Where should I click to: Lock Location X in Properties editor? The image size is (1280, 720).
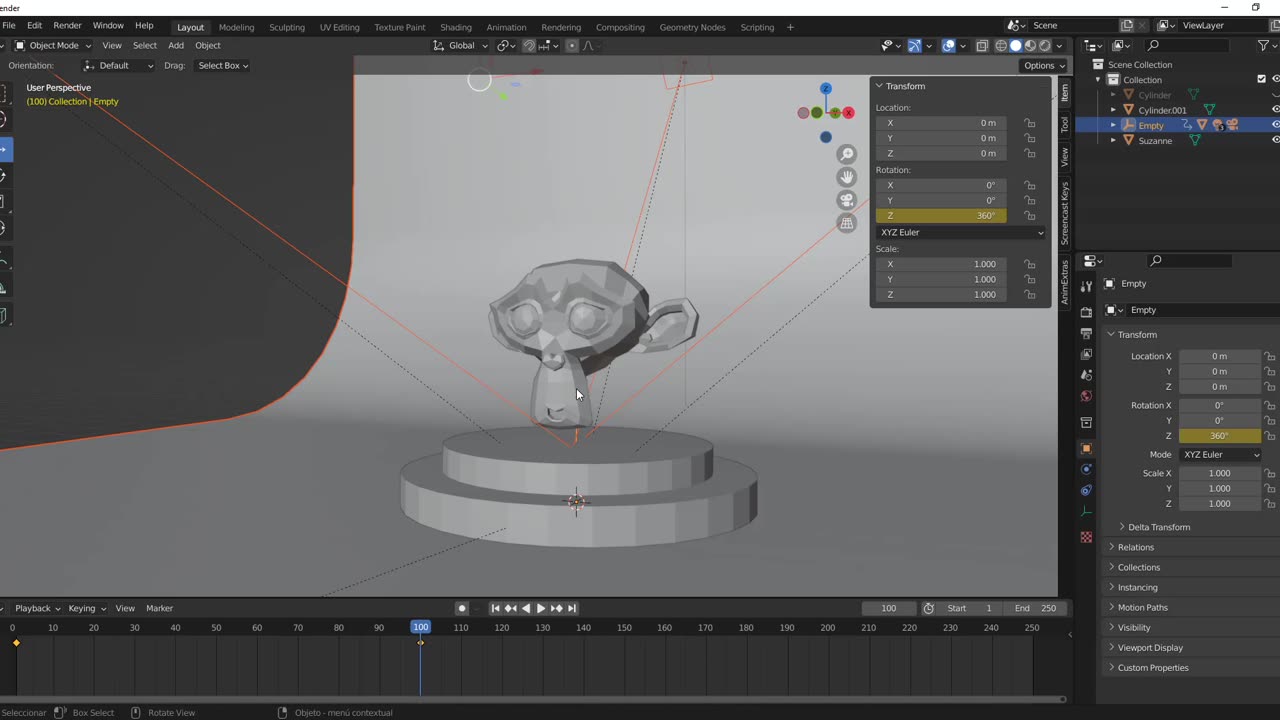(x=1270, y=356)
